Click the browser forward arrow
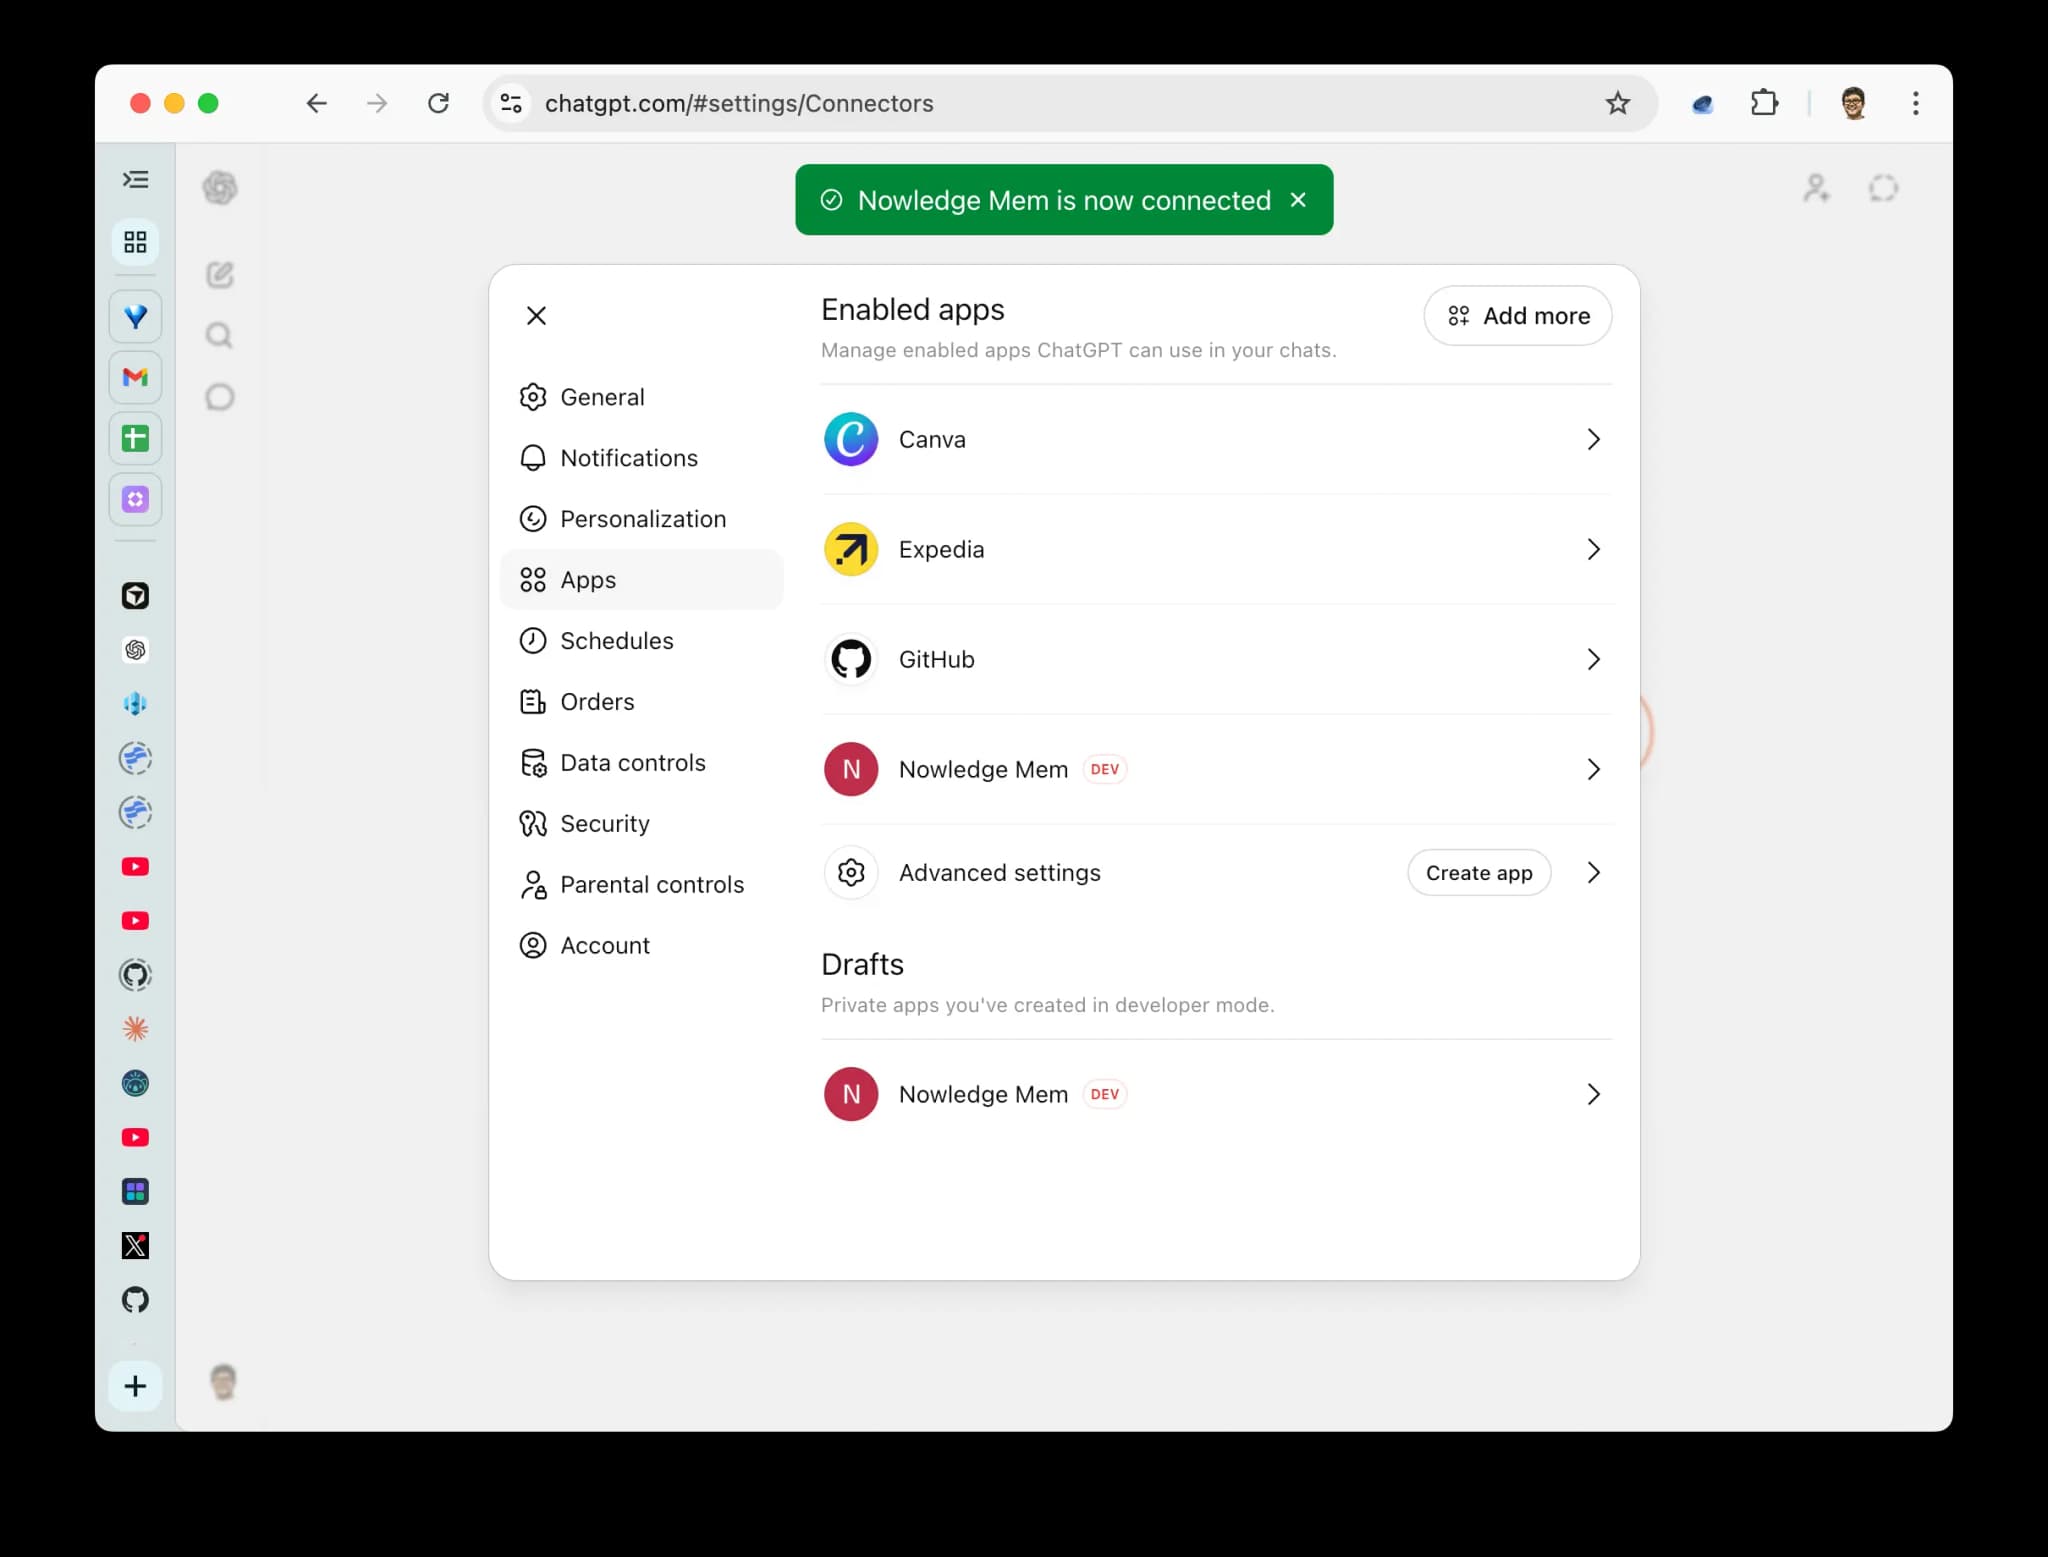Screen dimensions: 2048x1557 pos(377,103)
